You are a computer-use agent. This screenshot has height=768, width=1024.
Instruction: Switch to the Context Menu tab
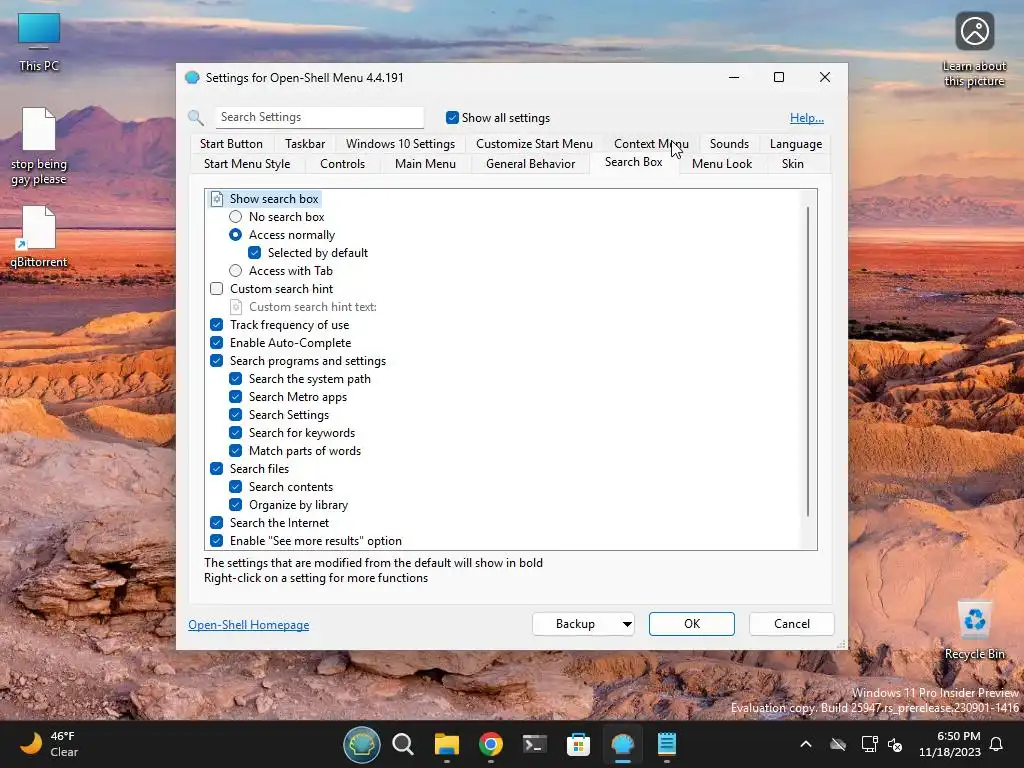(x=651, y=144)
